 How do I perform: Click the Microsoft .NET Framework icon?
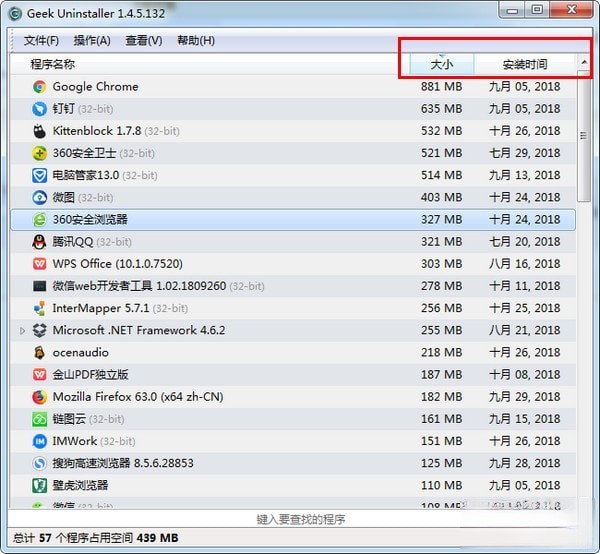(39, 331)
